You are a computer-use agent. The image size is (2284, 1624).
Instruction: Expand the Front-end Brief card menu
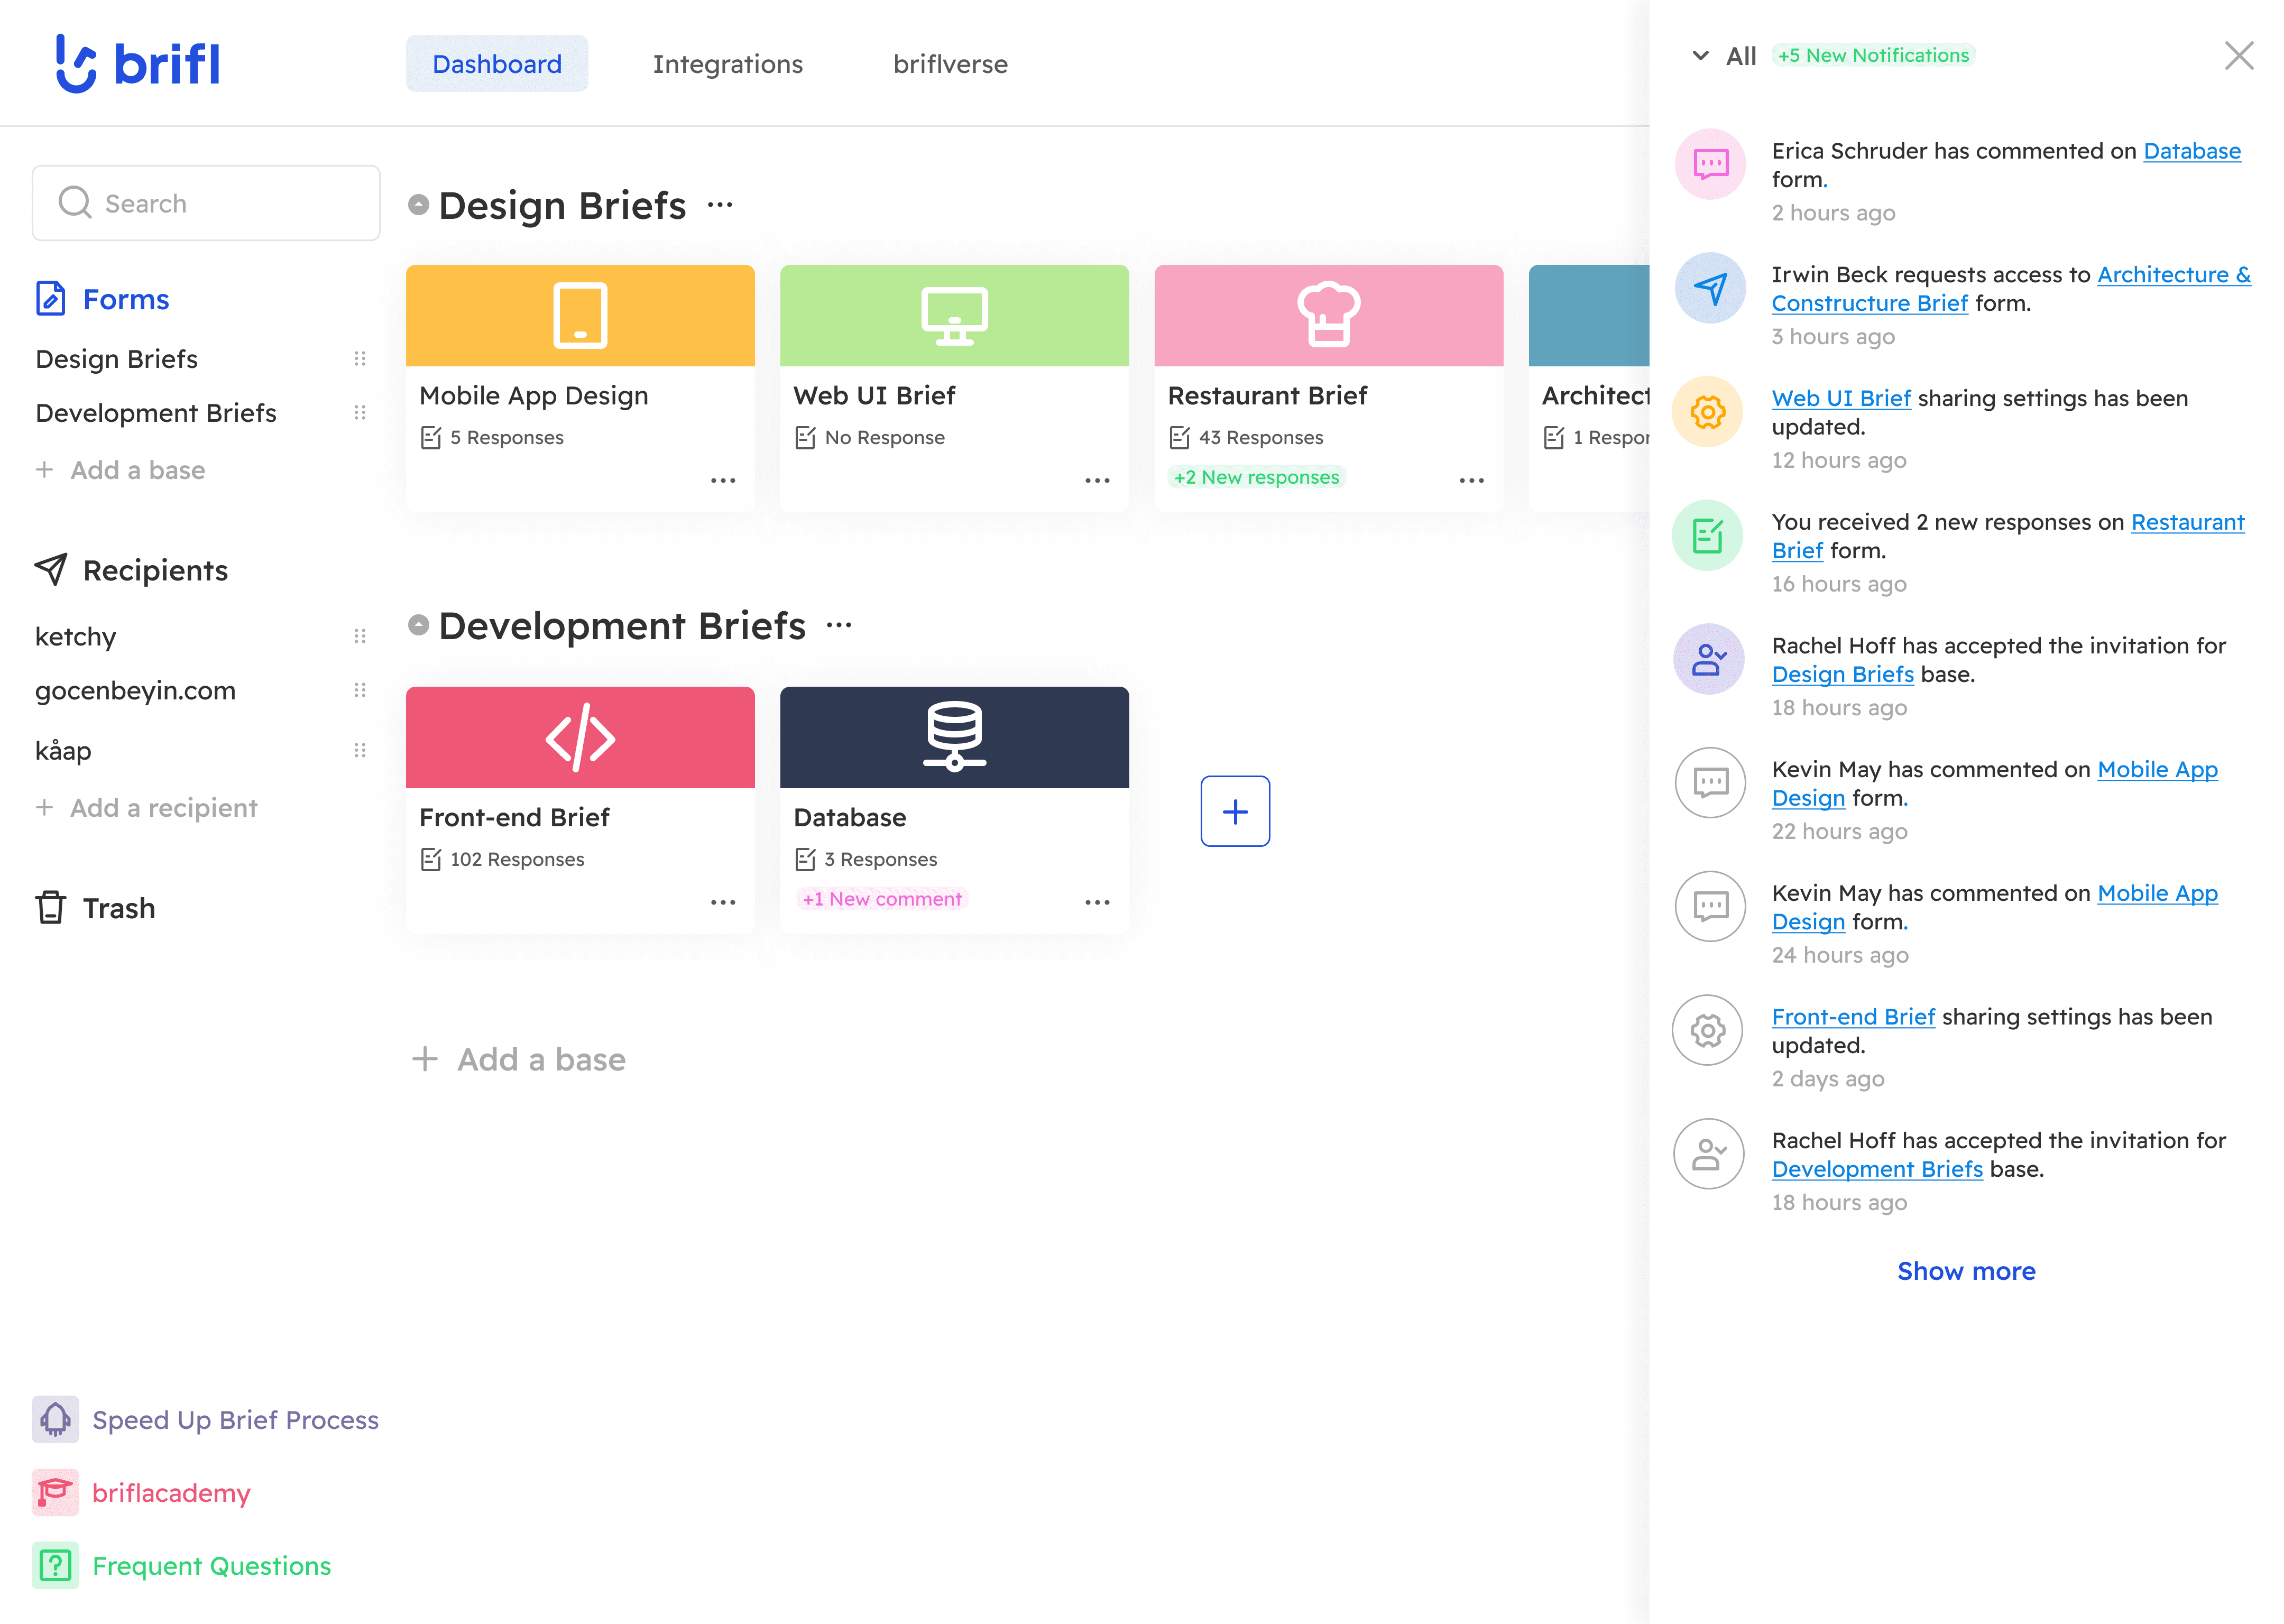722,902
